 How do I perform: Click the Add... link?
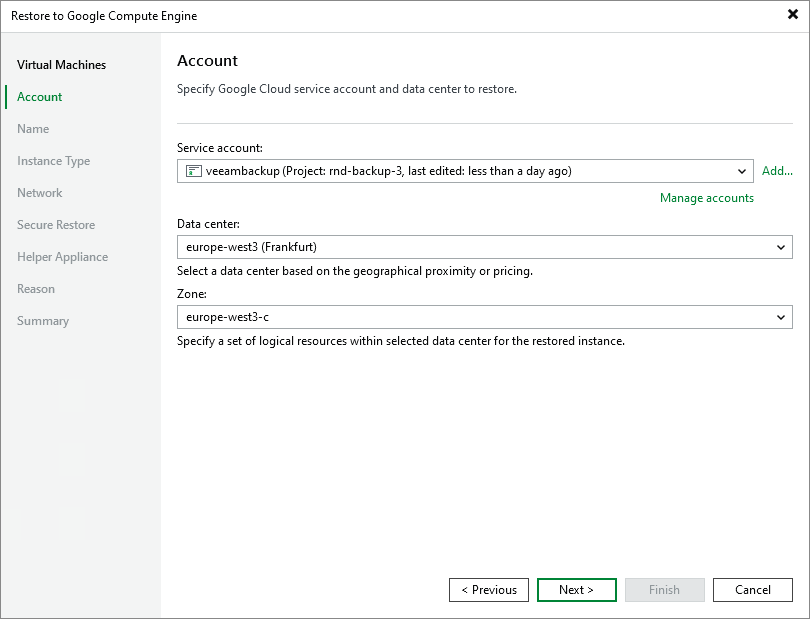click(777, 171)
